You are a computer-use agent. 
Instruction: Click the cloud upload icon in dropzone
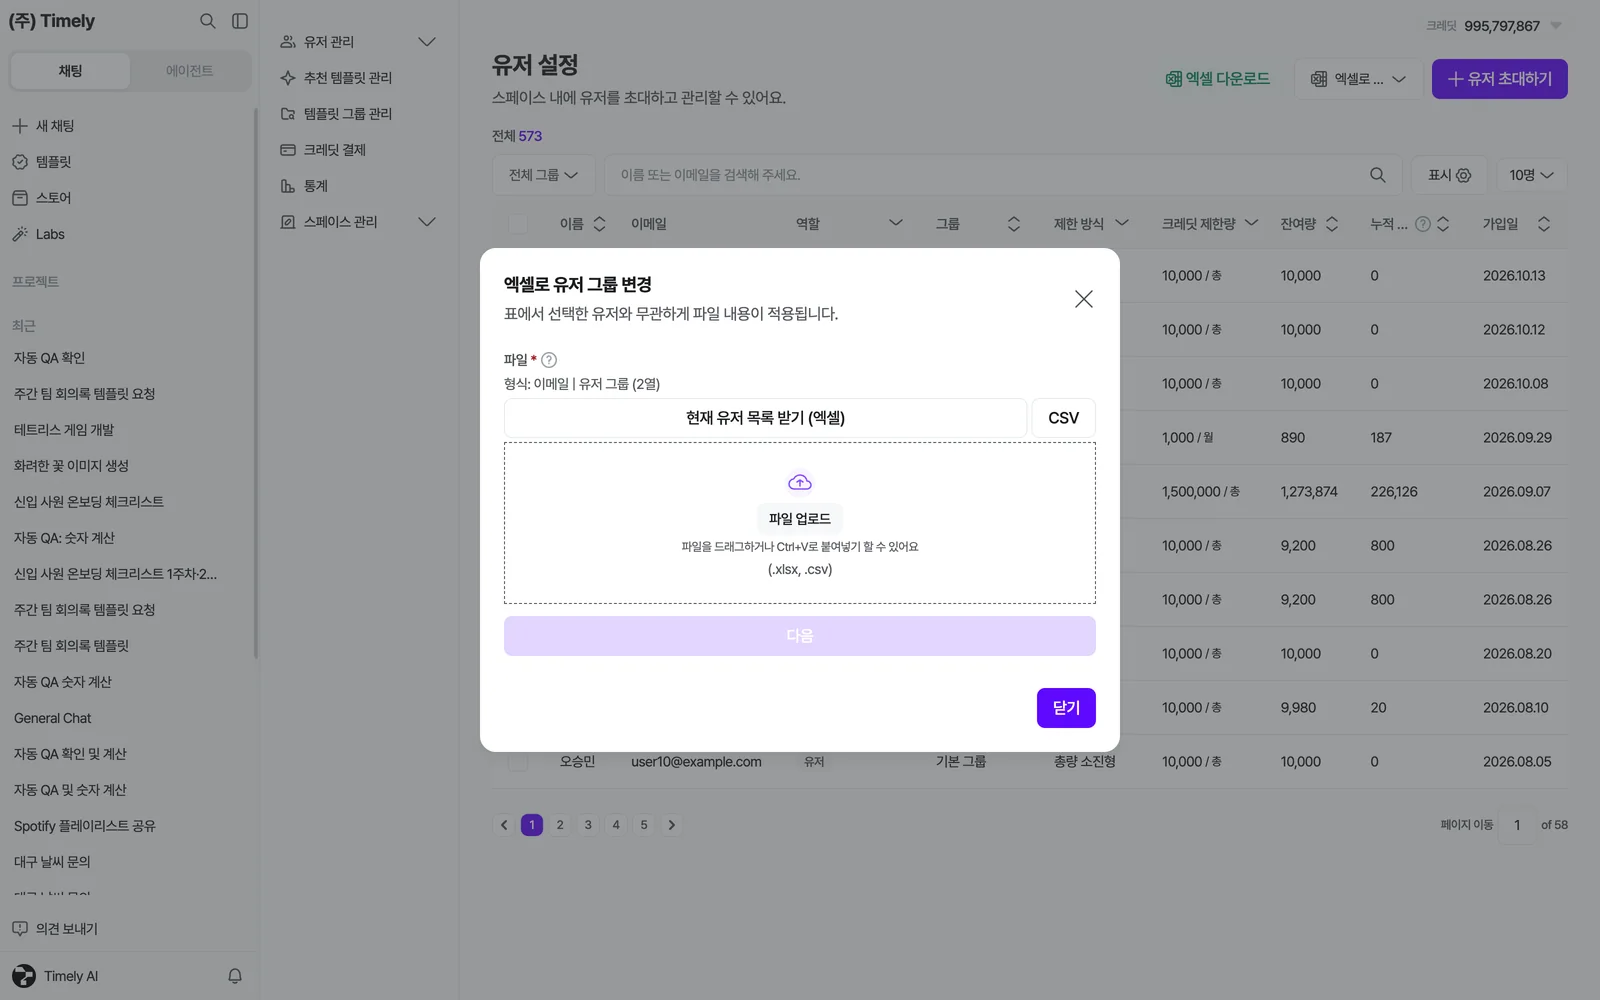800,483
